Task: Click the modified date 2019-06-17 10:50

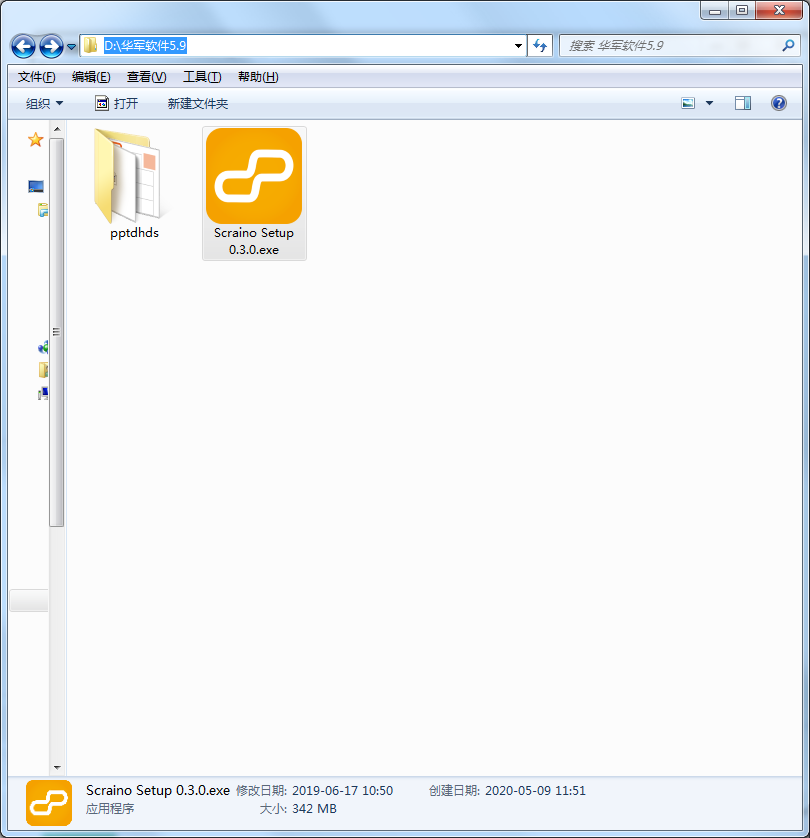Action: coord(342,790)
